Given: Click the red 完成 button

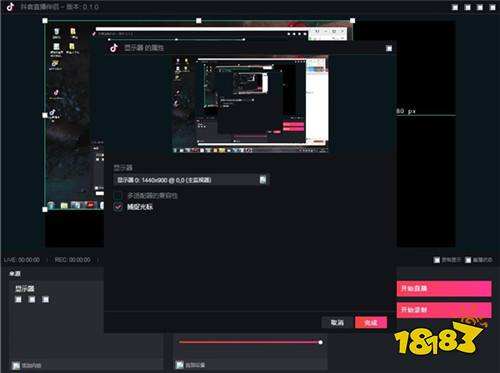Looking at the screenshot, I should point(371,322).
